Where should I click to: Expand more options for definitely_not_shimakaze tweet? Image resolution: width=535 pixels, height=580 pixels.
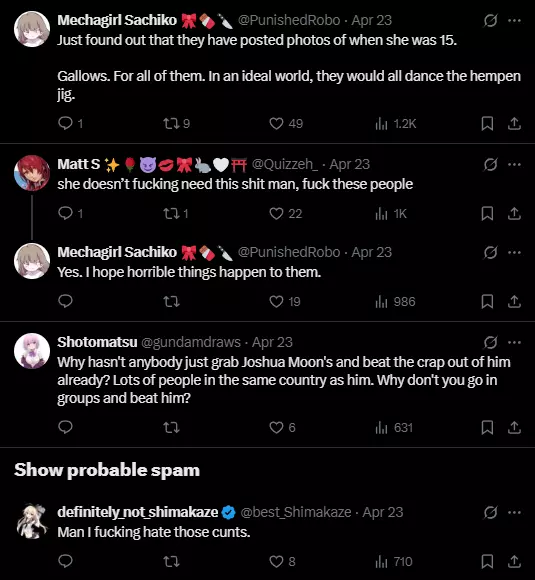click(515, 512)
